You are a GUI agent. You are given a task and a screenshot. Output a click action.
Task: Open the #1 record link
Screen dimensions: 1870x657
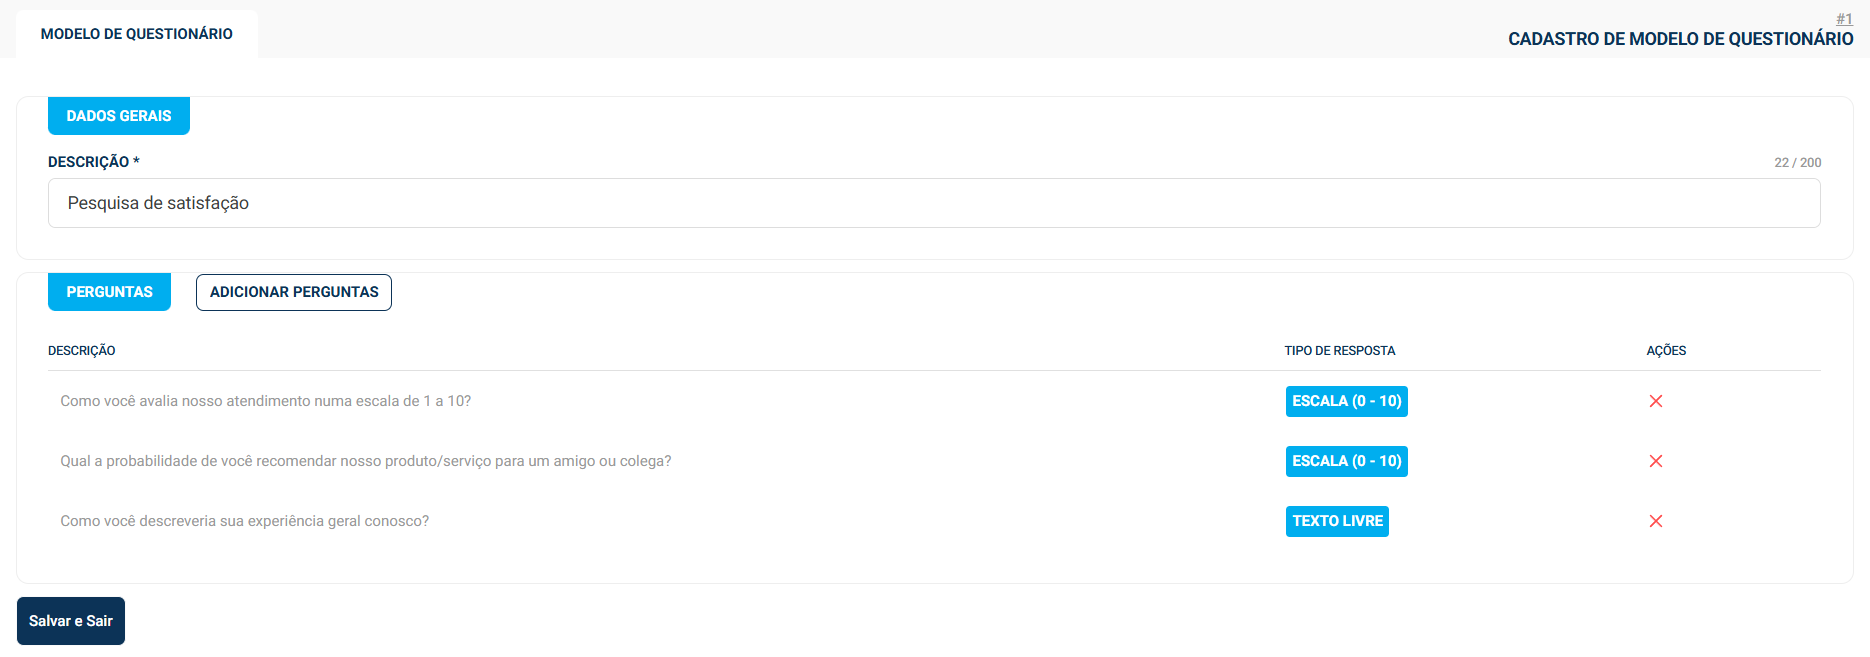[x=1844, y=19]
